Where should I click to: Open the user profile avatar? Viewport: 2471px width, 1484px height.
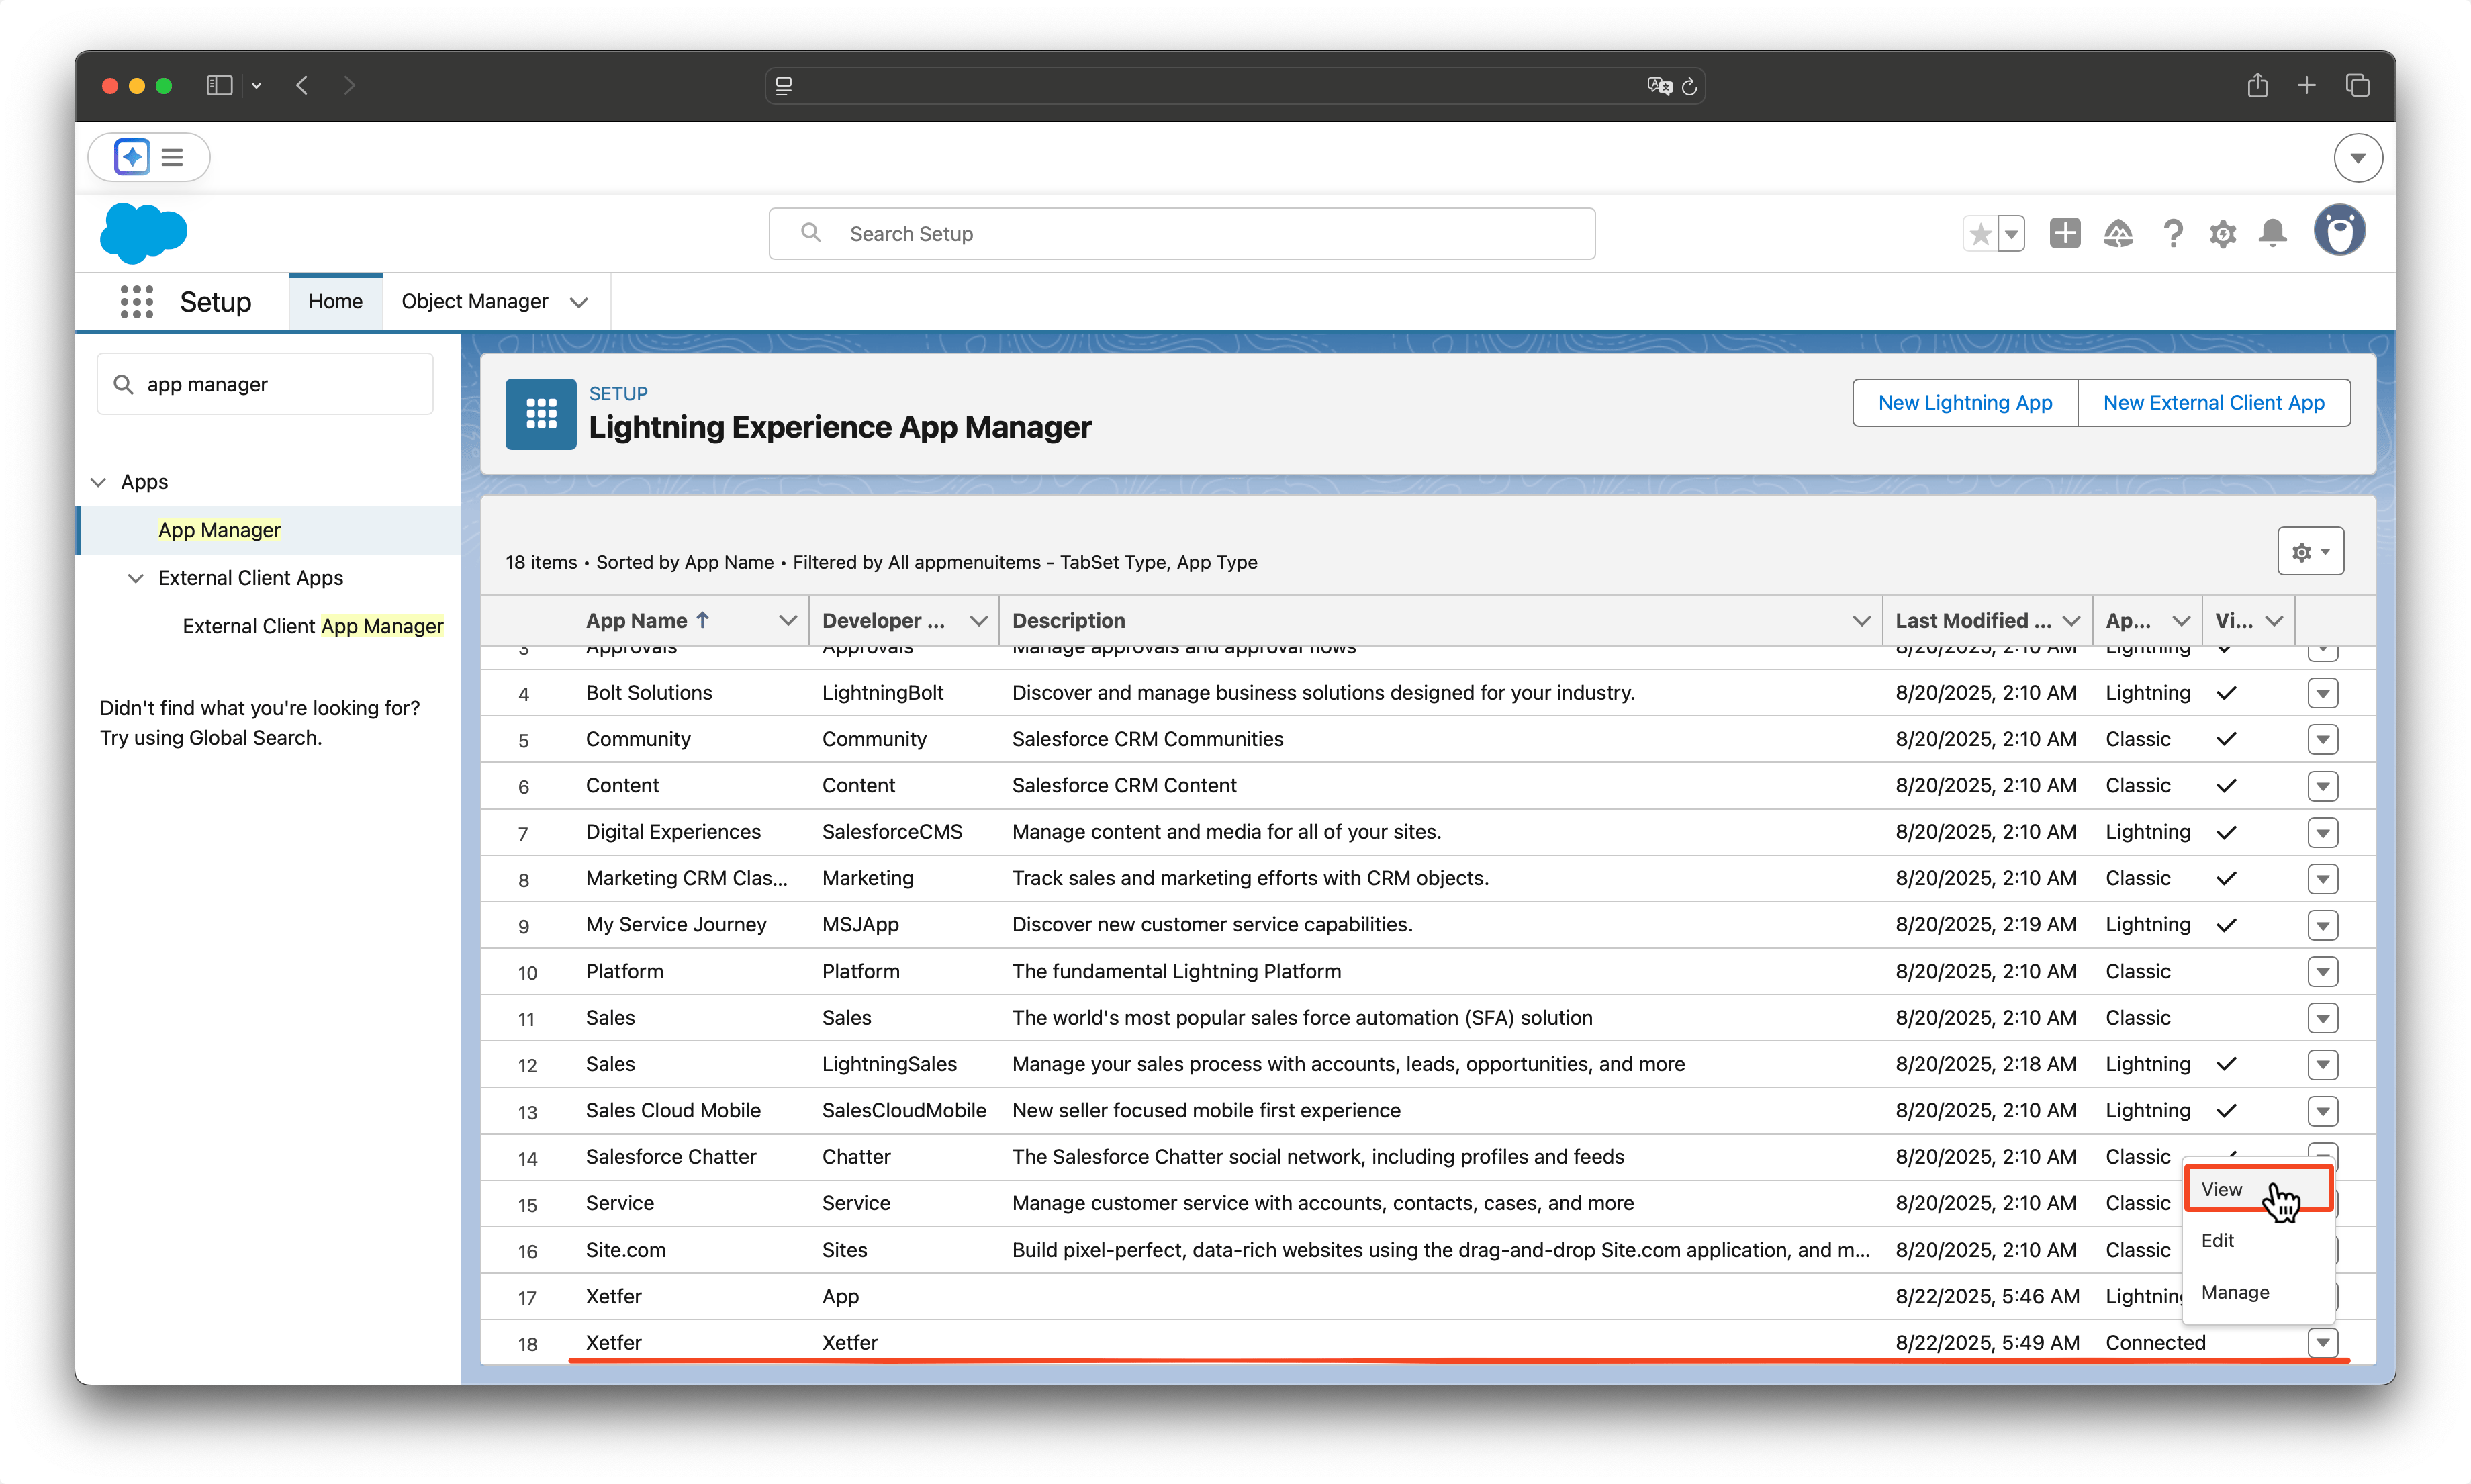click(x=2339, y=232)
